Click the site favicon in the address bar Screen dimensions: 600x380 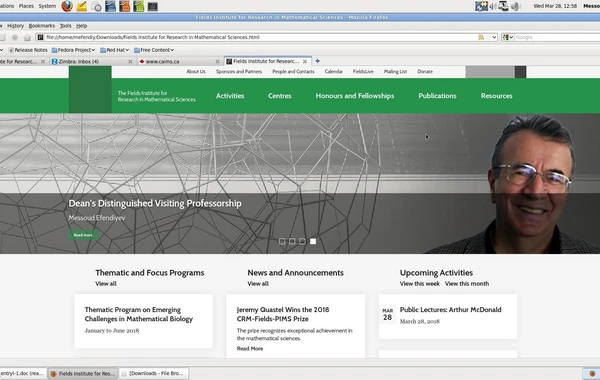[x=41, y=37]
